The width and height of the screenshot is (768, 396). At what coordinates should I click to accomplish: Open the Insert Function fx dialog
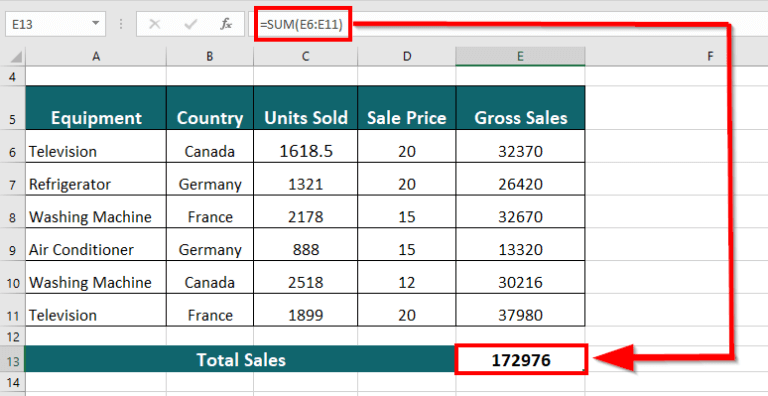[x=226, y=24]
